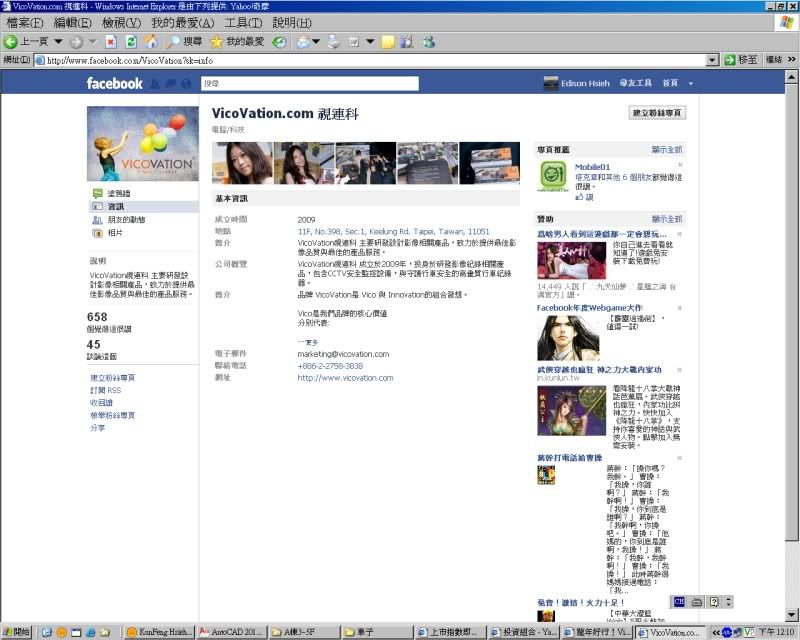Click the 訂閱 RSS link
The height and width of the screenshot is (640, 800).
[x=106, y=390]
